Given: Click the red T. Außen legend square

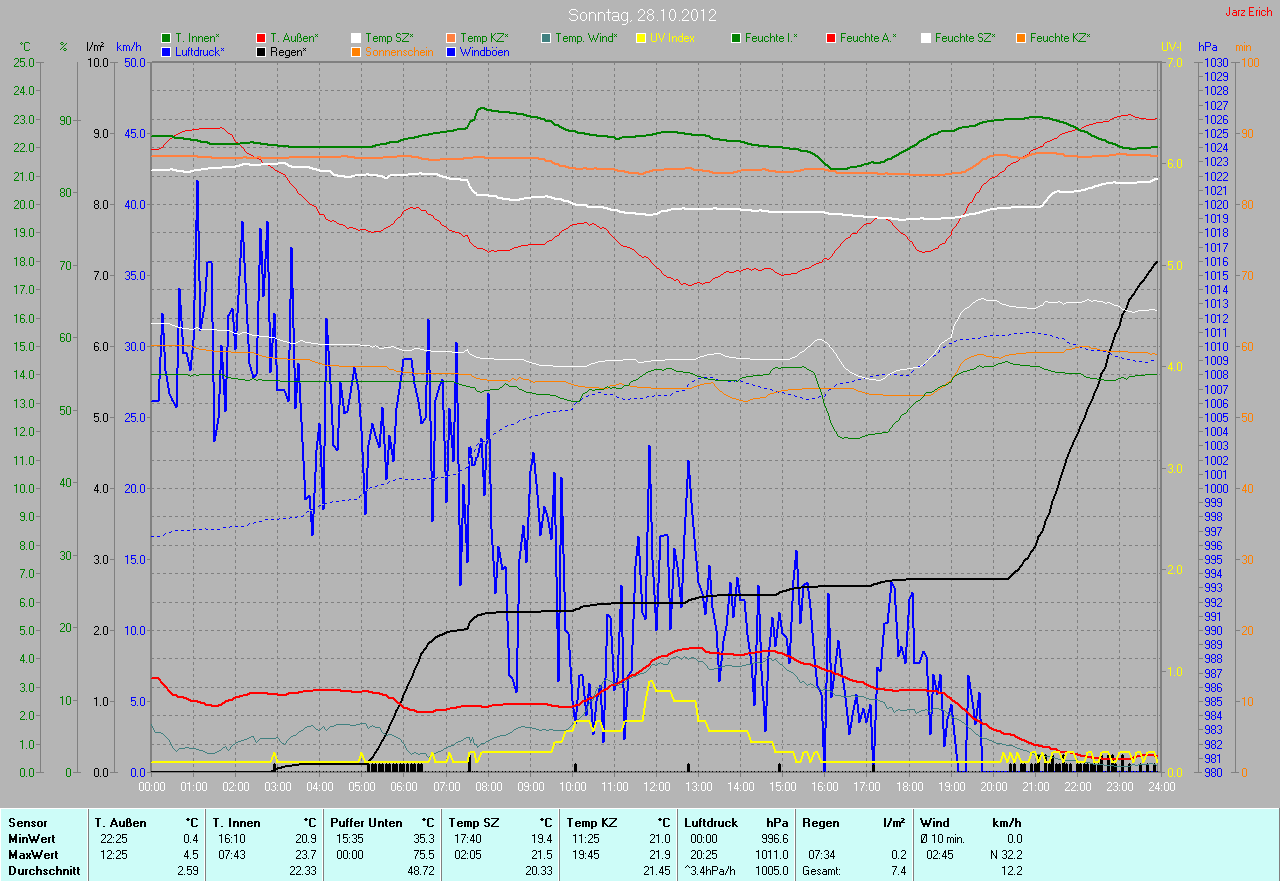Looking at the screenshot, I should tap(261, 38).
